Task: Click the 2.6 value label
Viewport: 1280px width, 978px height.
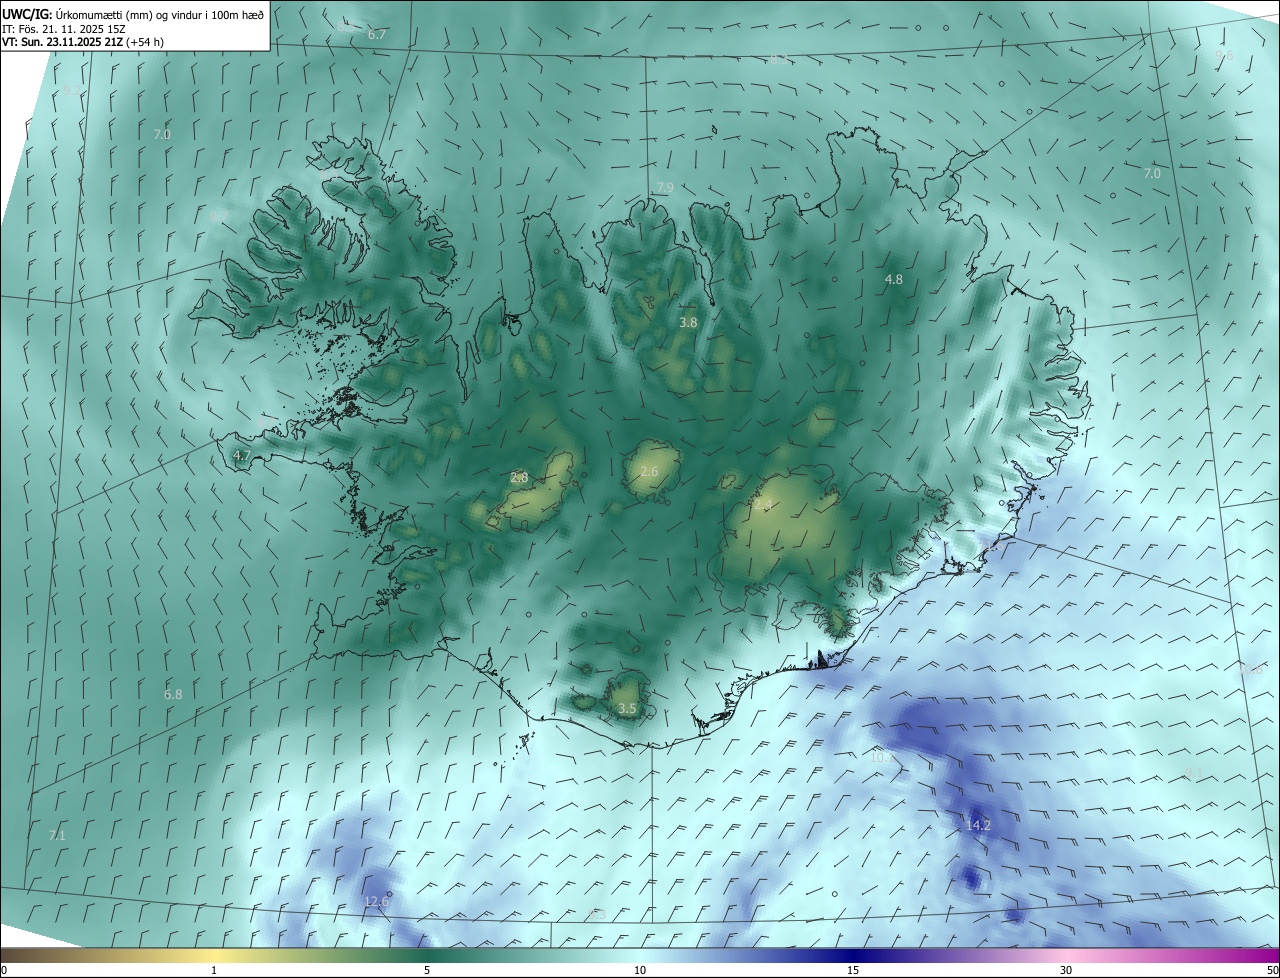Action: tap(649, 472)
